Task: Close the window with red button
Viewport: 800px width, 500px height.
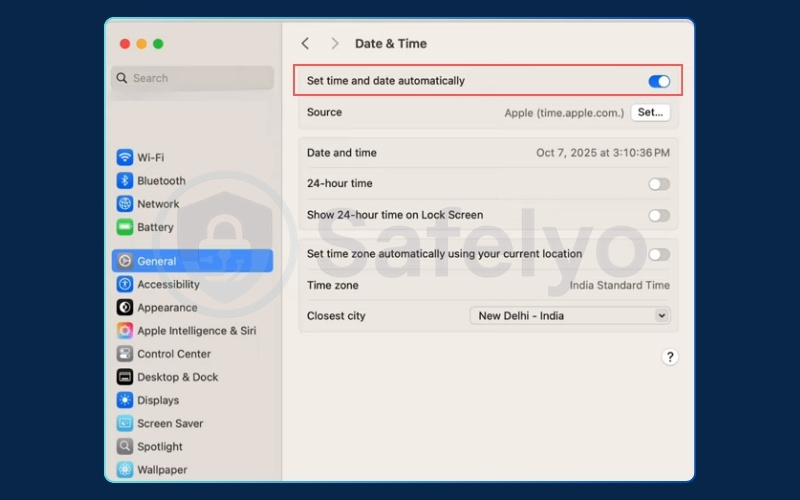Action: 125,44
